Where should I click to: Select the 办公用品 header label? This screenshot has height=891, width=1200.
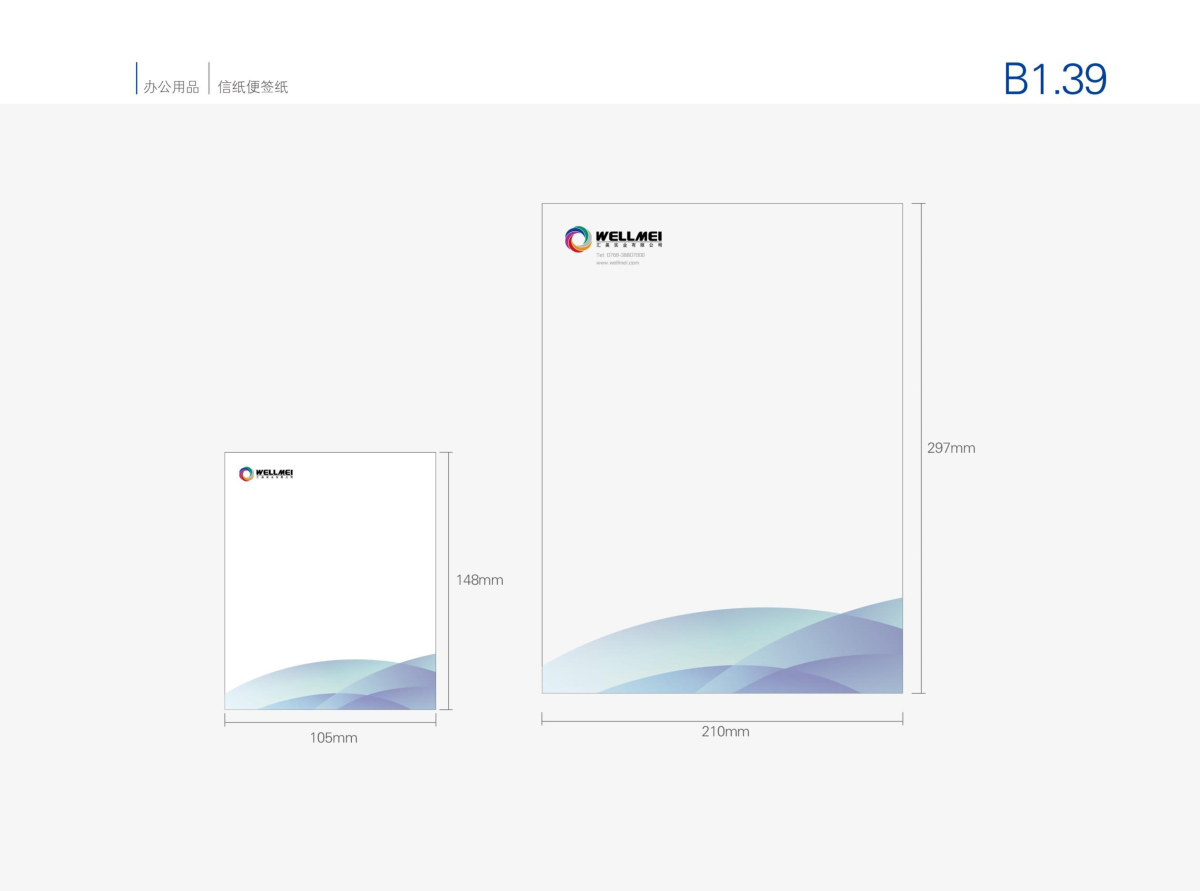tap(171, 87)
